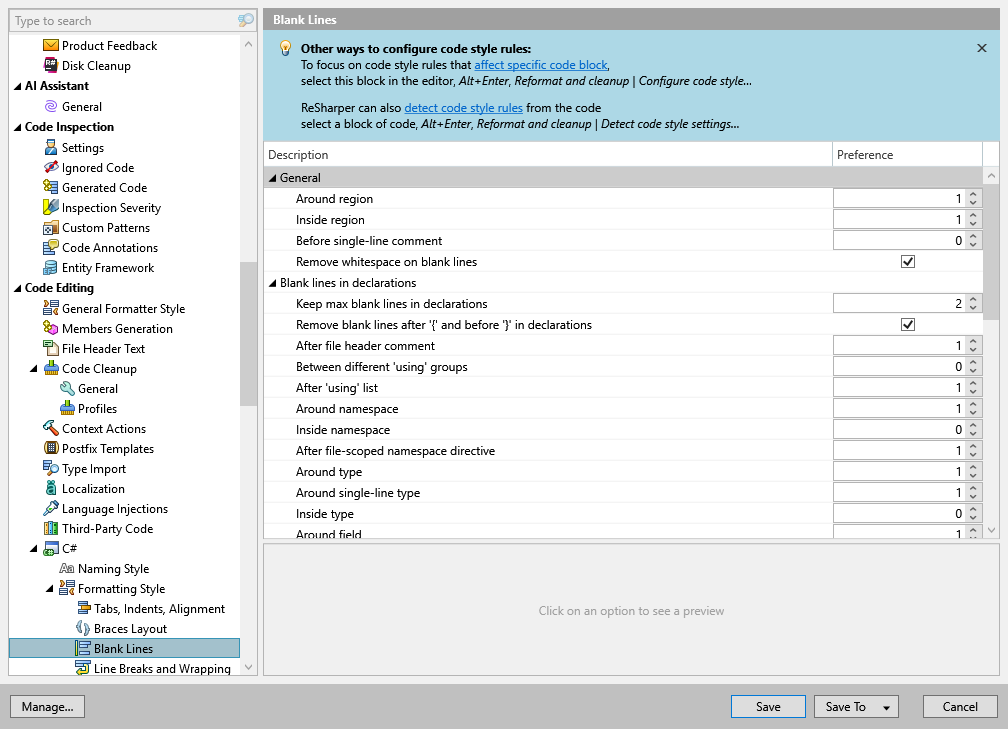Click the Inspection Severity icon
This screenshot has width=1008, height=729.
point(51,208)
